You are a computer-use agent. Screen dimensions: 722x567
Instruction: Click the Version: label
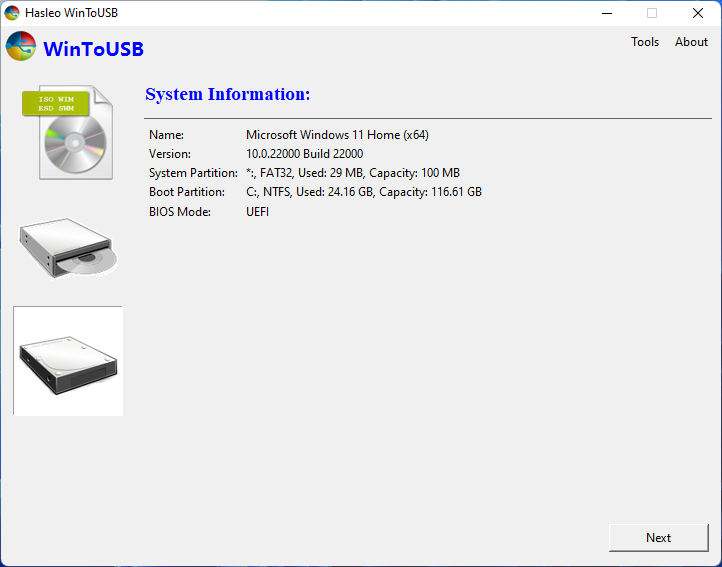pos(169,154)
